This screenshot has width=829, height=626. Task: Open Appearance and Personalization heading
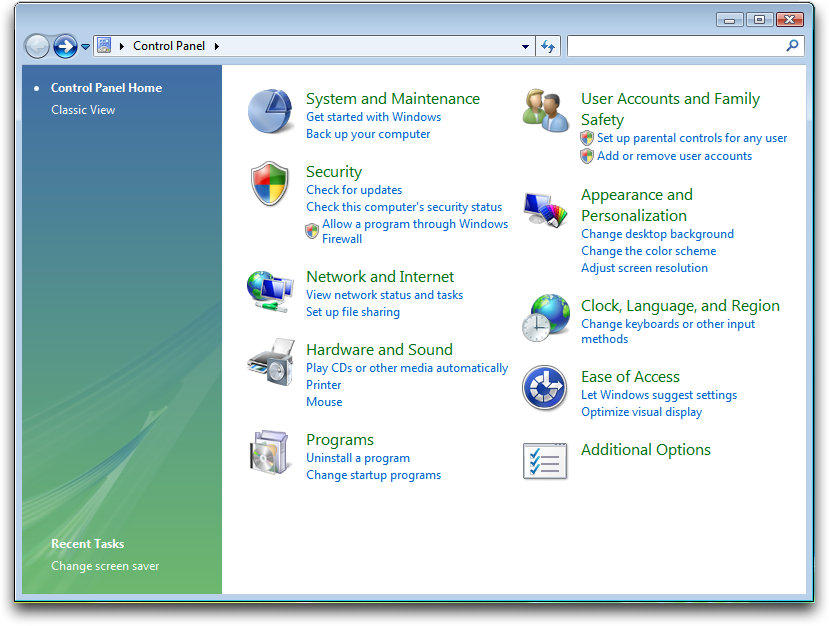pos(637,205)
